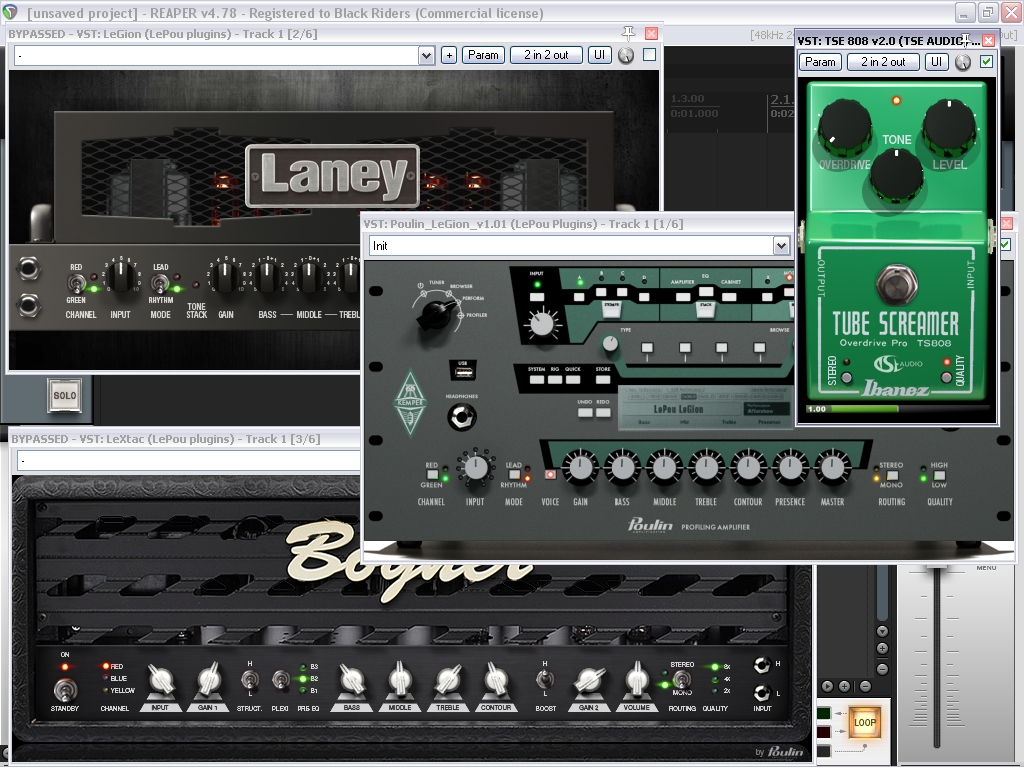
Task: Click the SOLO button on the track
Action: pos(65,395)
